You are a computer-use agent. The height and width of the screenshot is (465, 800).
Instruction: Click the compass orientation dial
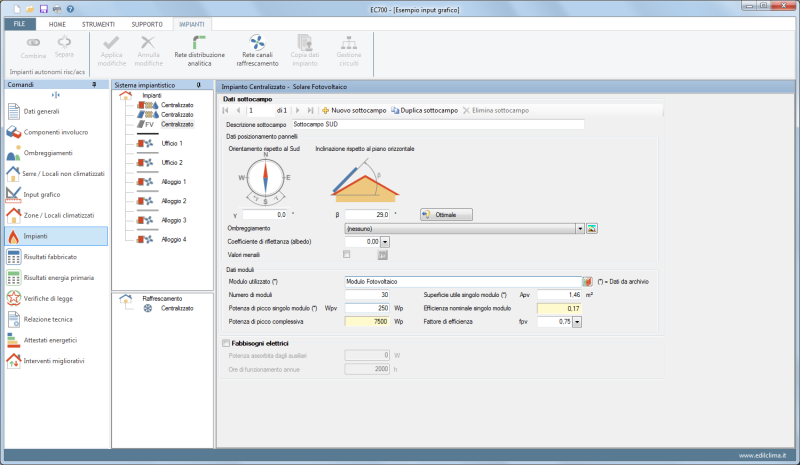pos(265,180)
